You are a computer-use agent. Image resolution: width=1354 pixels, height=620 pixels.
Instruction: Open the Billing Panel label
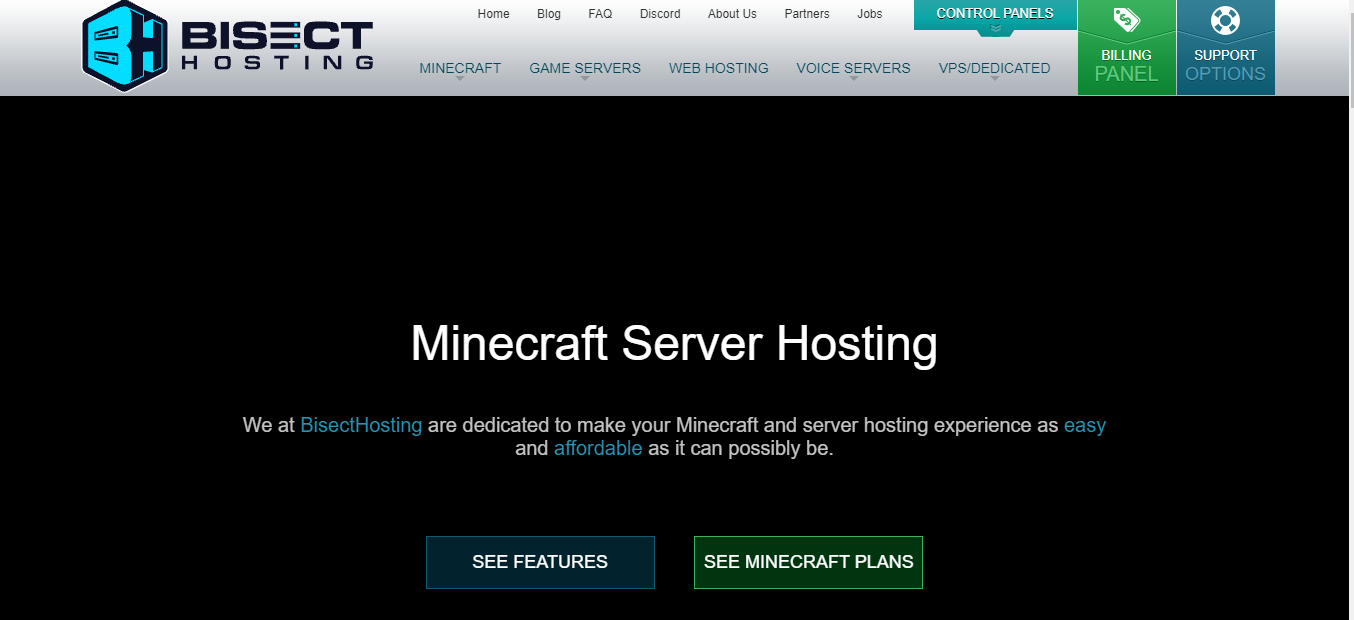tap(1127, 65)
